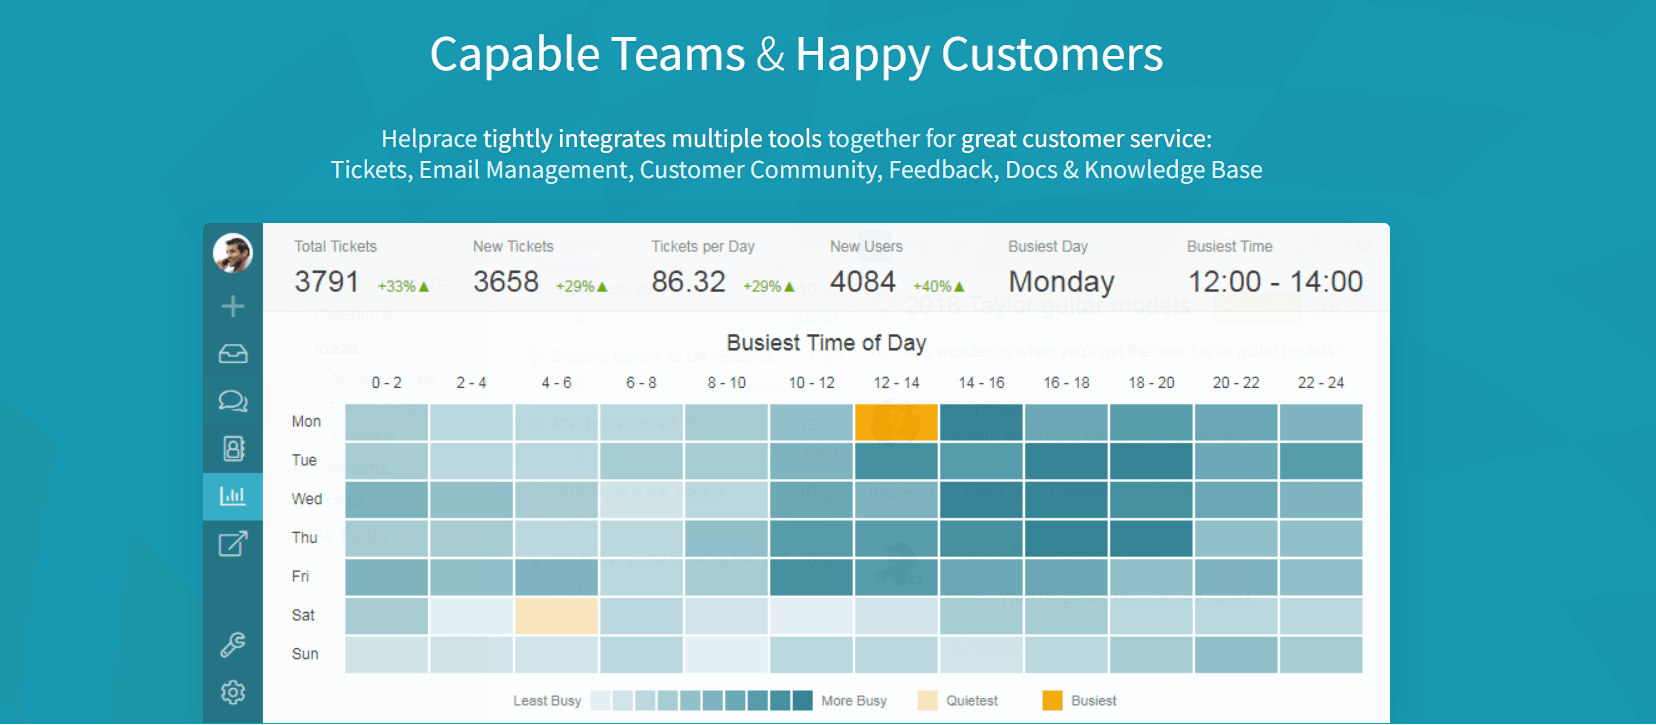Click the Busiest orange legend swatch
Screen dimensions: 1656x725
1052,701
